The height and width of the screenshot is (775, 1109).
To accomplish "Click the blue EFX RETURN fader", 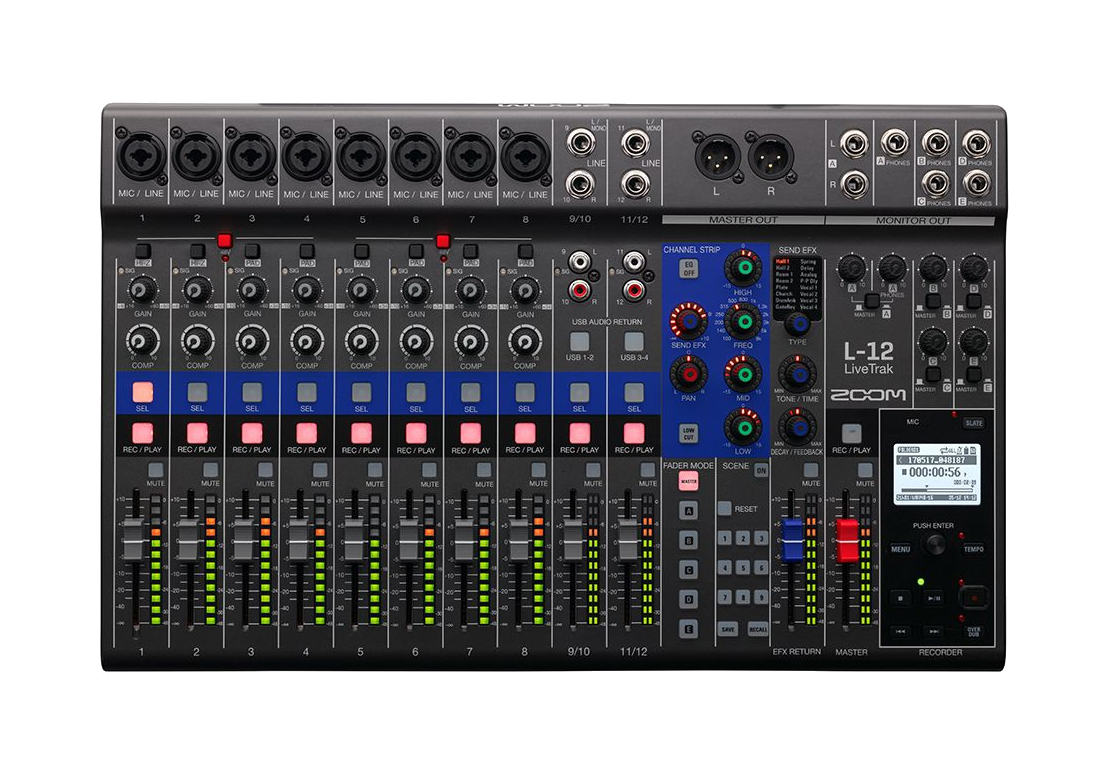I will (793, 540).
